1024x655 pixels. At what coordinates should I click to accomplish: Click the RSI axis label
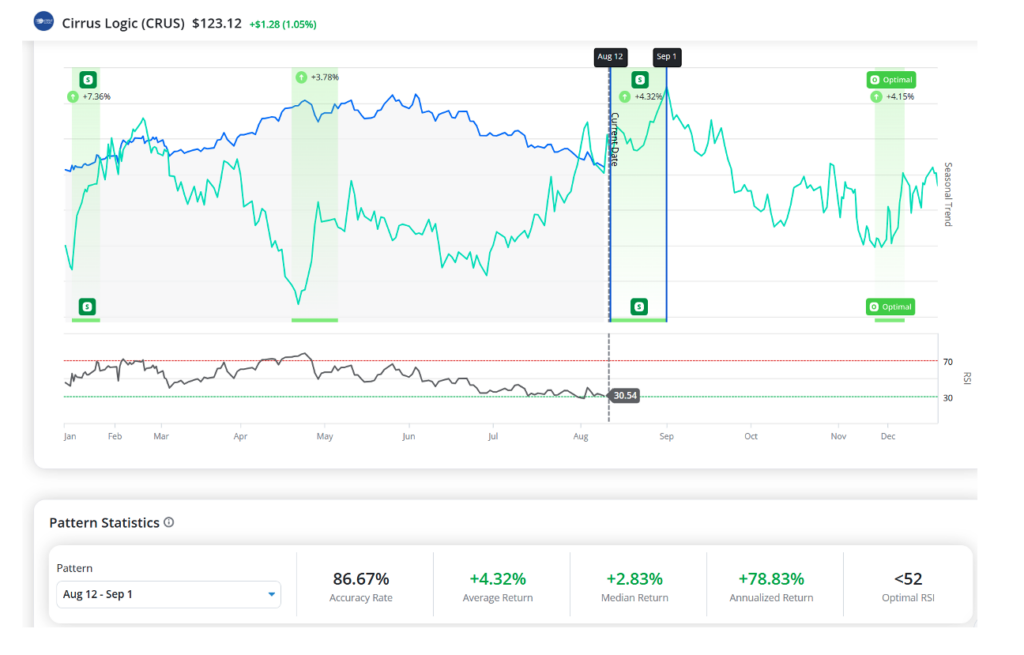(x=967, y=378)
